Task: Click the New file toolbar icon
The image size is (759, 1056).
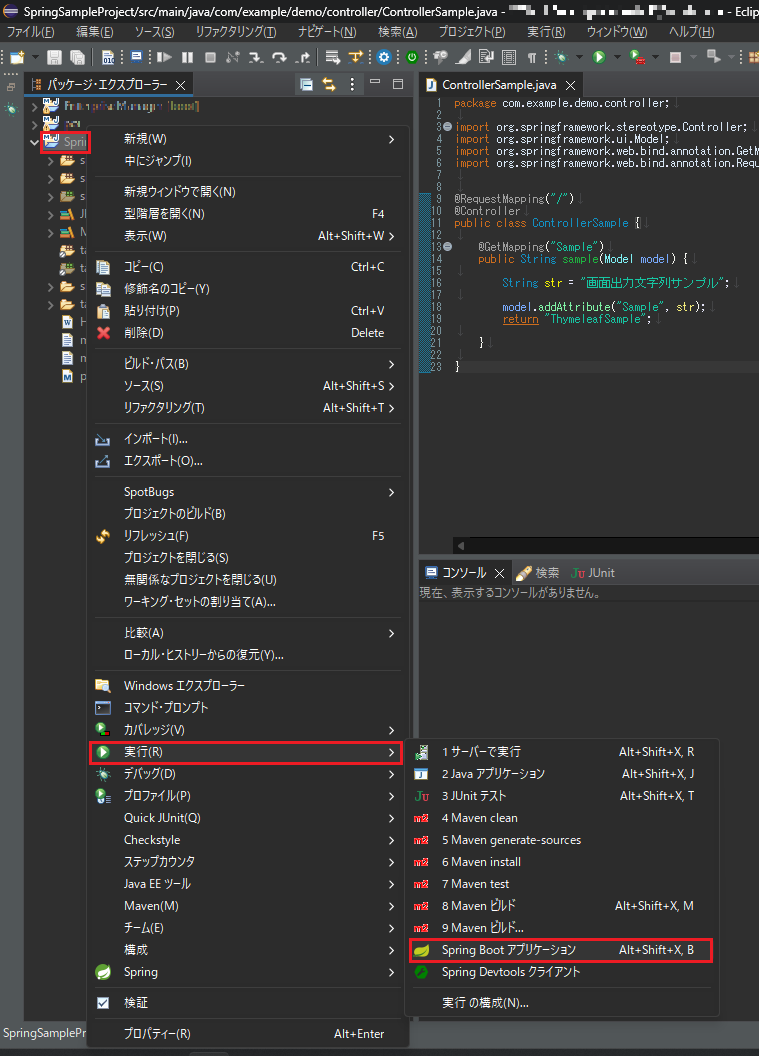Action: 17,57
